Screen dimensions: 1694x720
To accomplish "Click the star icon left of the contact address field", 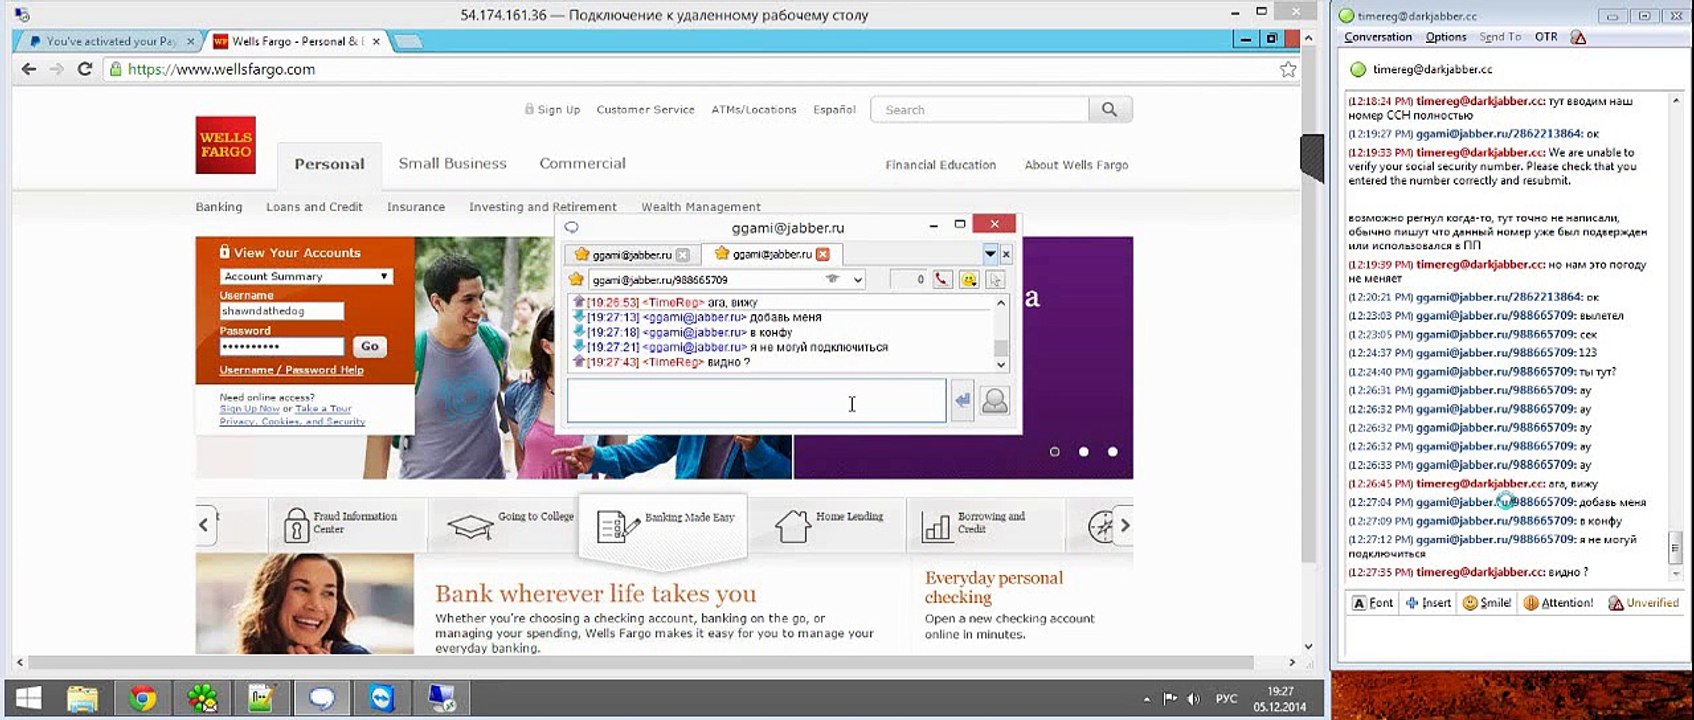I will 576,279.
